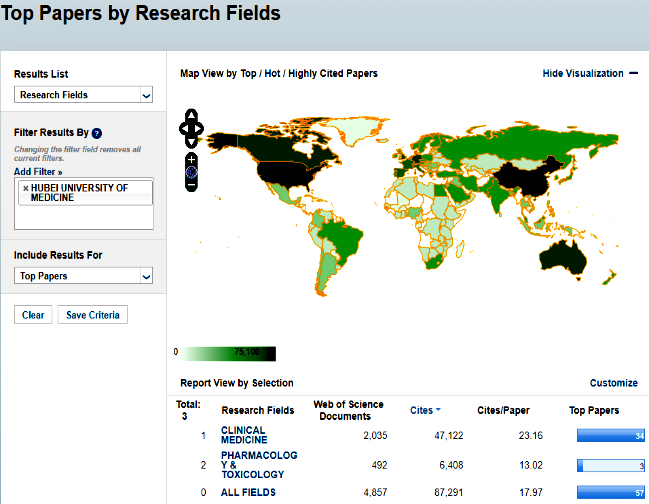This screenshot has height=504, width=649.
Task: Select Greenland on the map
Action: pos(358,128)
